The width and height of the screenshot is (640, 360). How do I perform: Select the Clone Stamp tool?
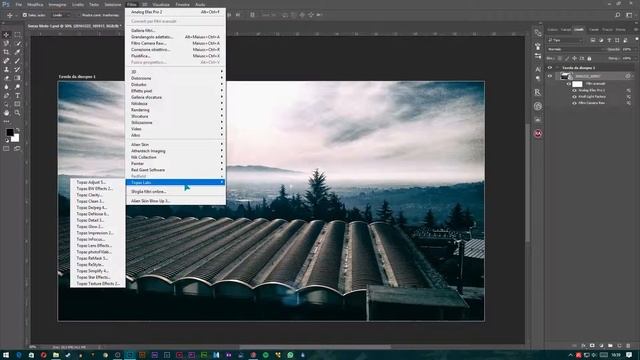6,69
